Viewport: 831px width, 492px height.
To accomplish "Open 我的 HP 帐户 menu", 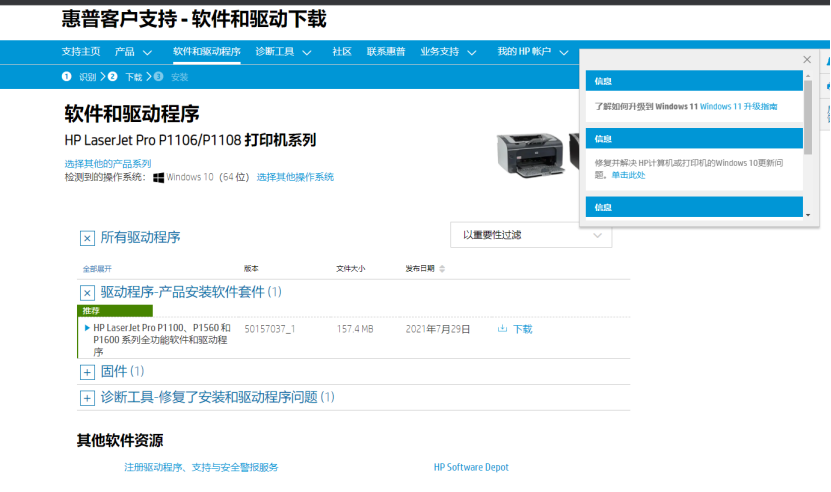I will tap(524, 51).
